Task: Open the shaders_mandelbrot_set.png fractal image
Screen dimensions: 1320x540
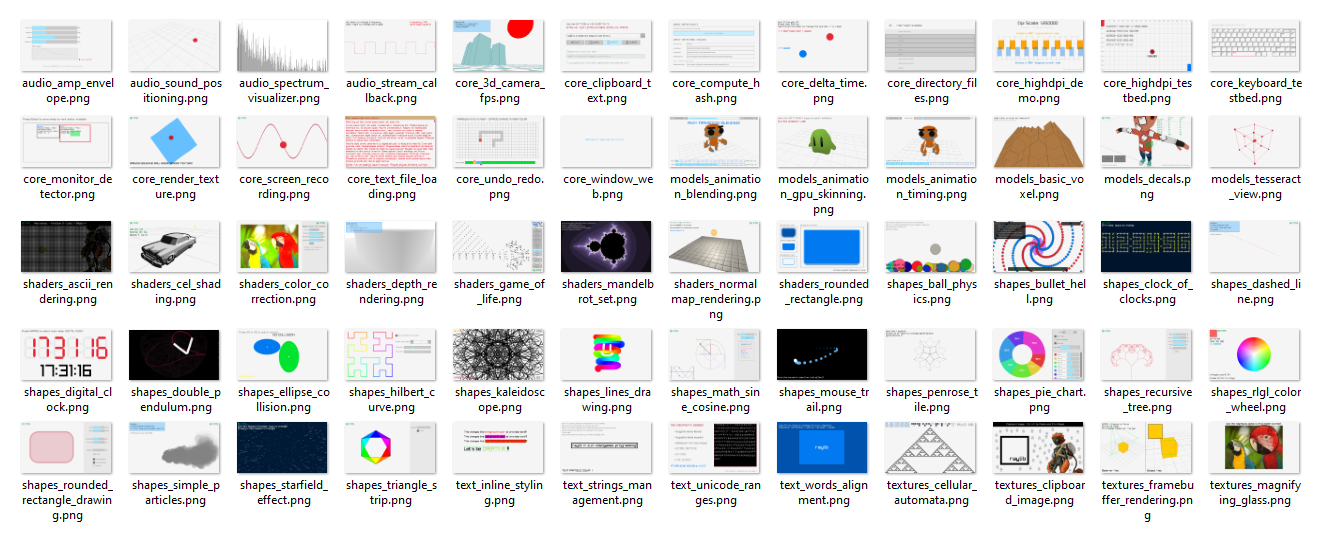Action: click(x=606, y=246)
